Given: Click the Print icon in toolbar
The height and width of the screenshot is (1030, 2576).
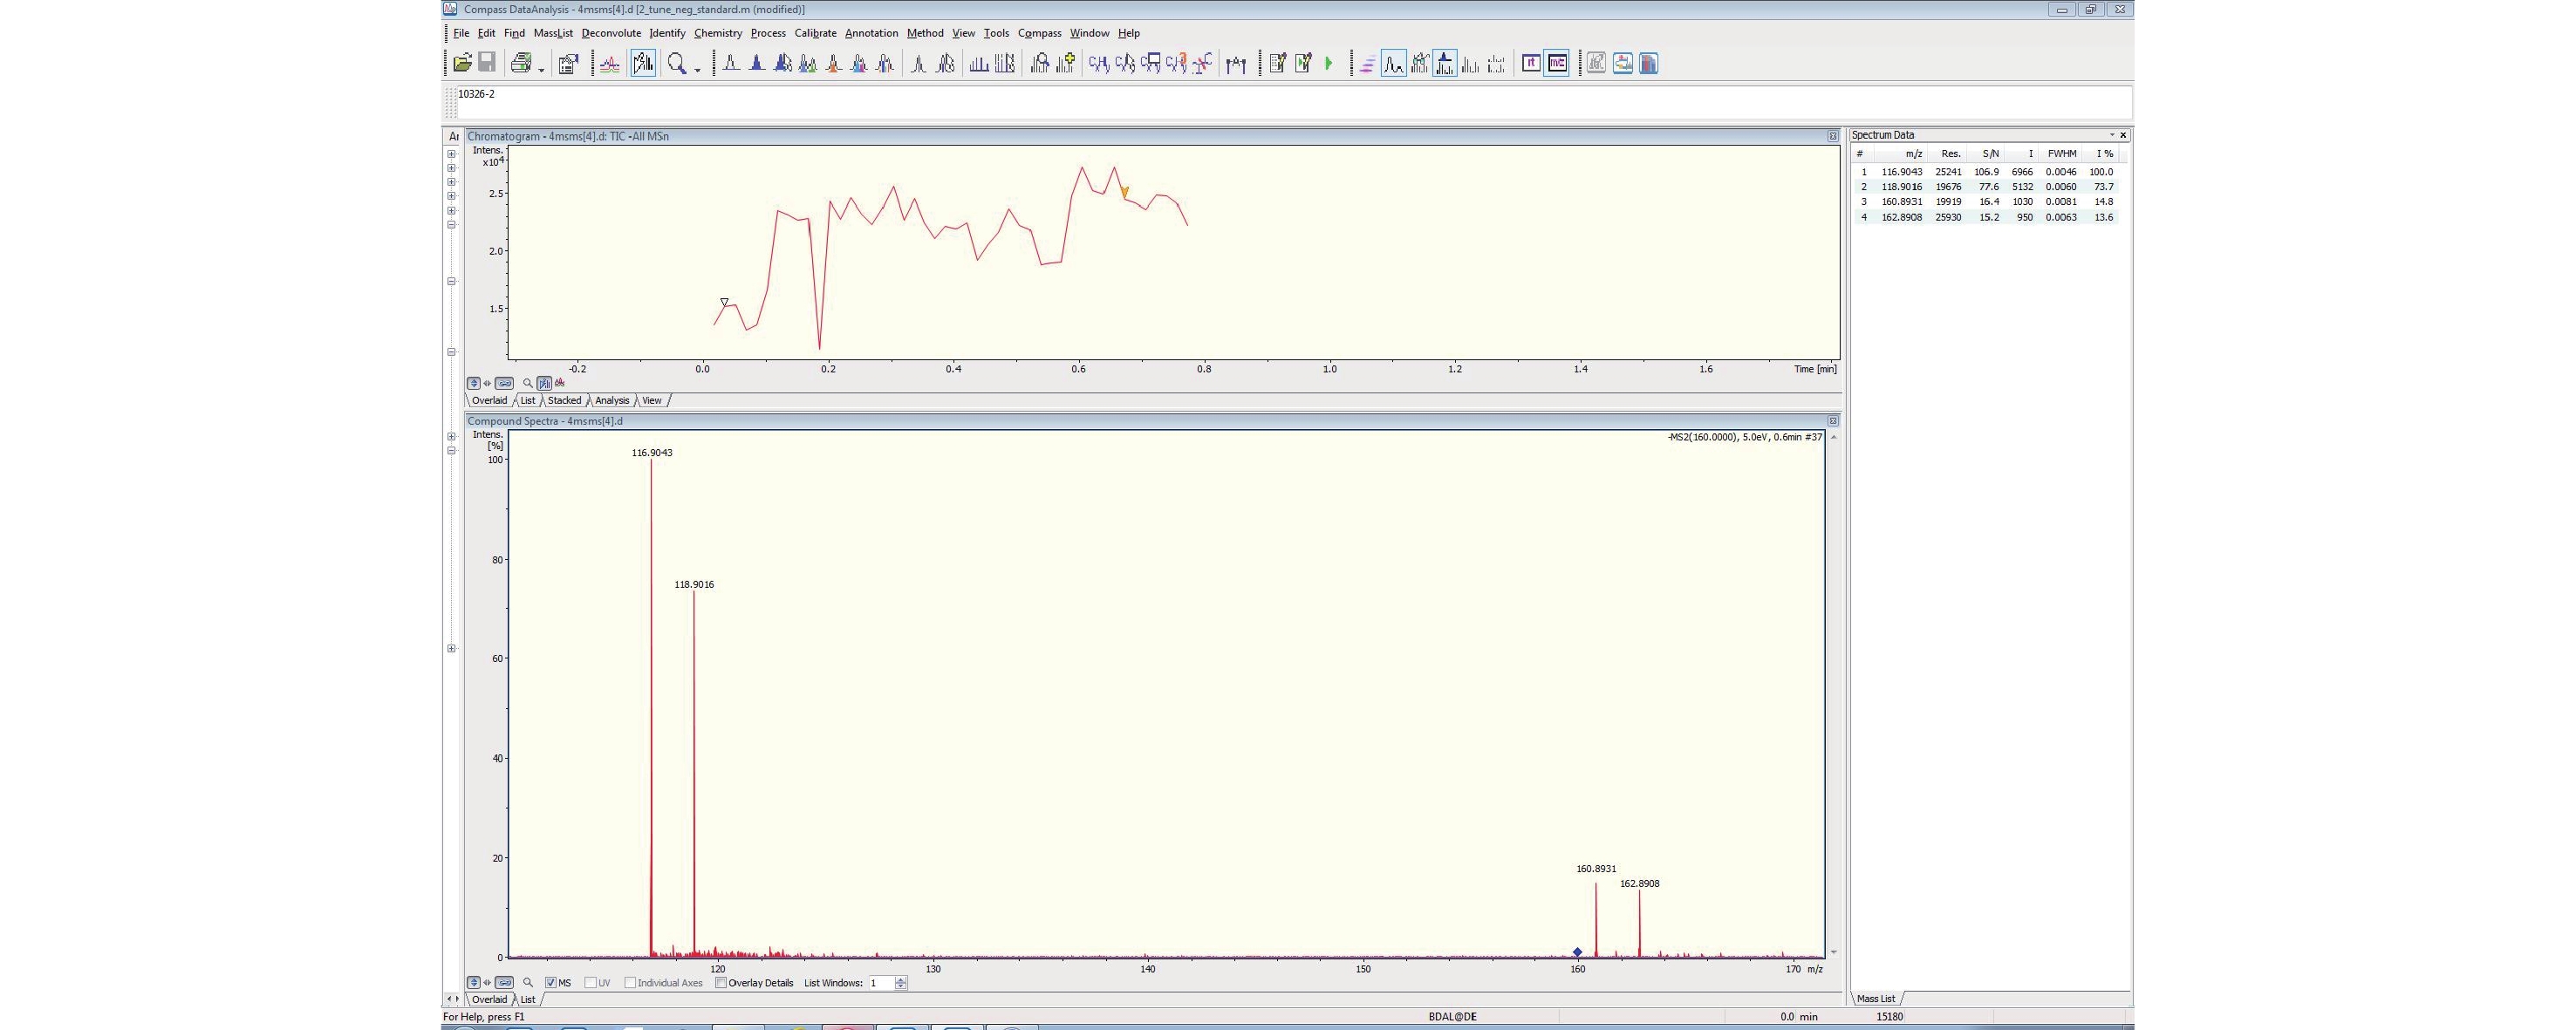Looking at the screenshot, I should 520,63.
